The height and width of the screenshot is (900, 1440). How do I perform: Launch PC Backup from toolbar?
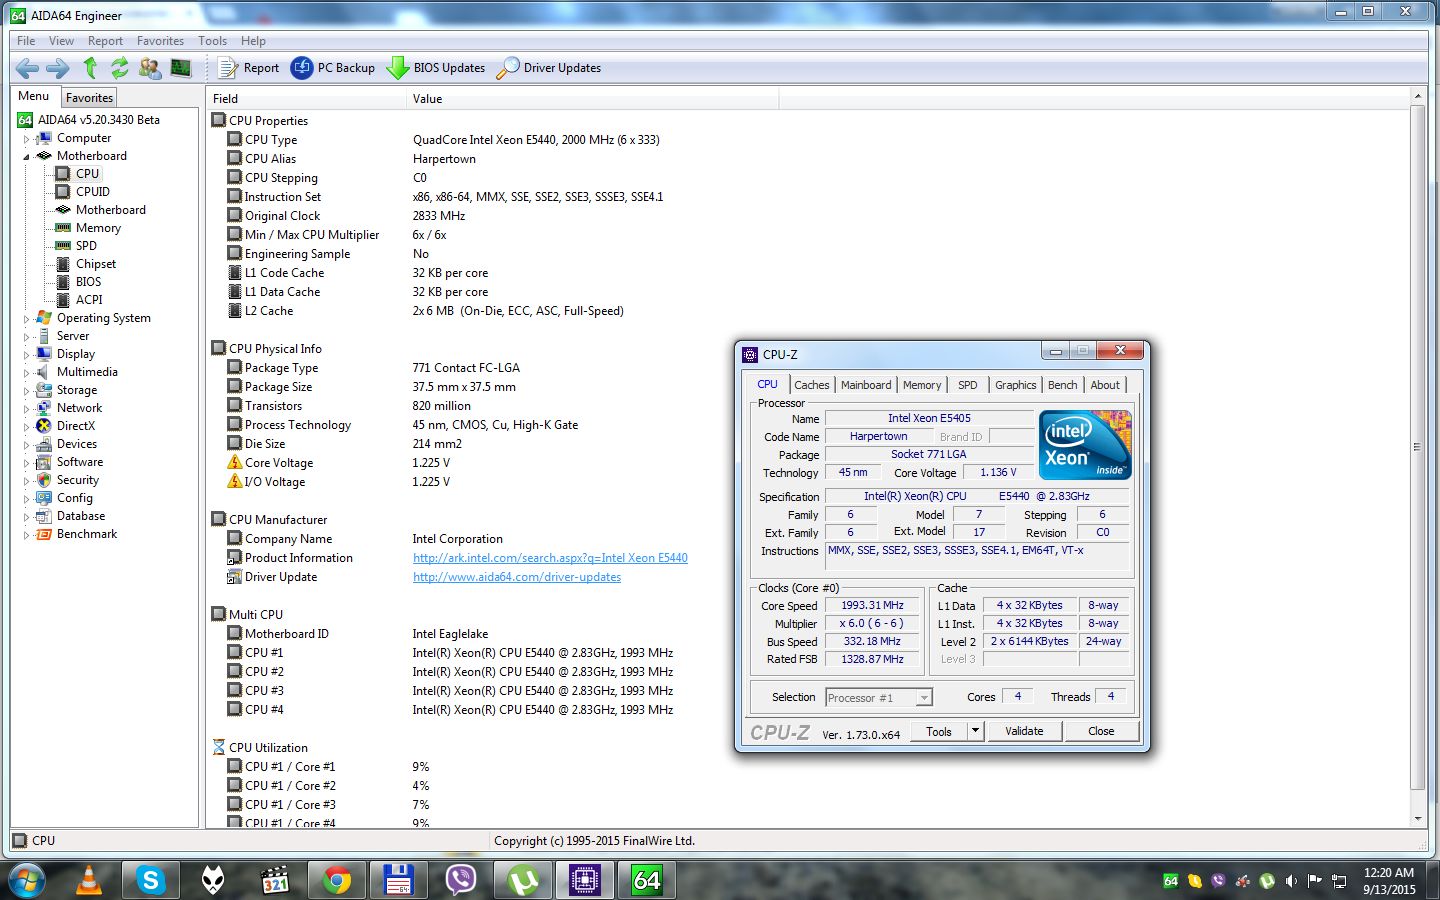point(333,68)
